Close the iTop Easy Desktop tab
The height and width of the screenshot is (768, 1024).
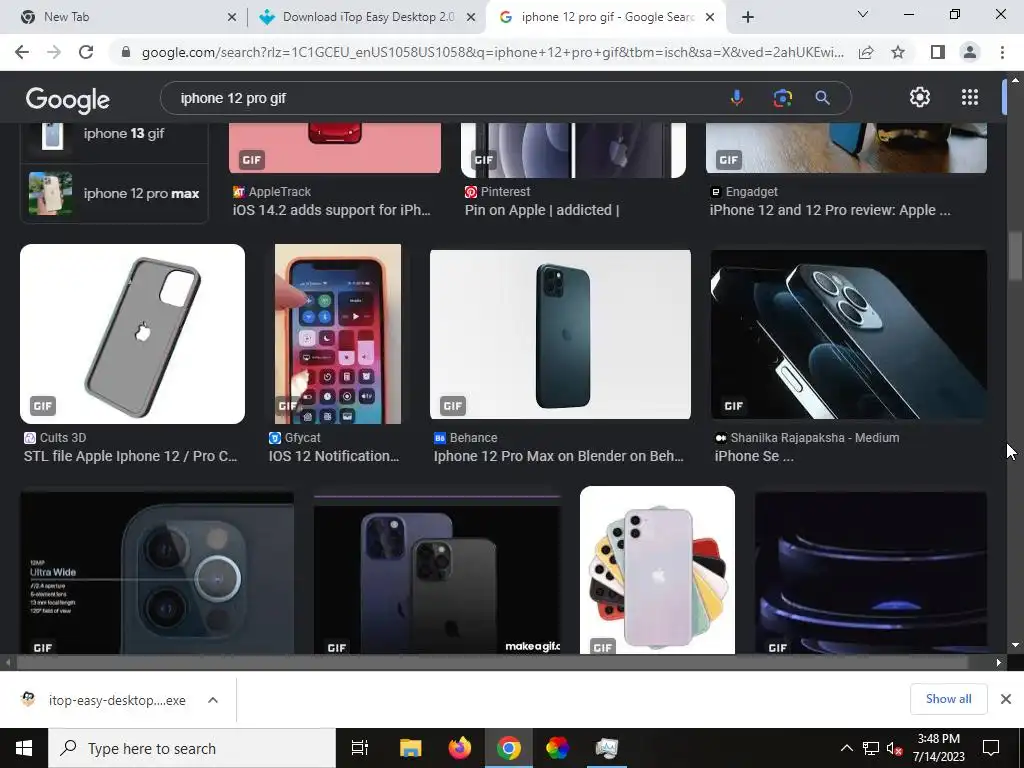pos(471,17)
